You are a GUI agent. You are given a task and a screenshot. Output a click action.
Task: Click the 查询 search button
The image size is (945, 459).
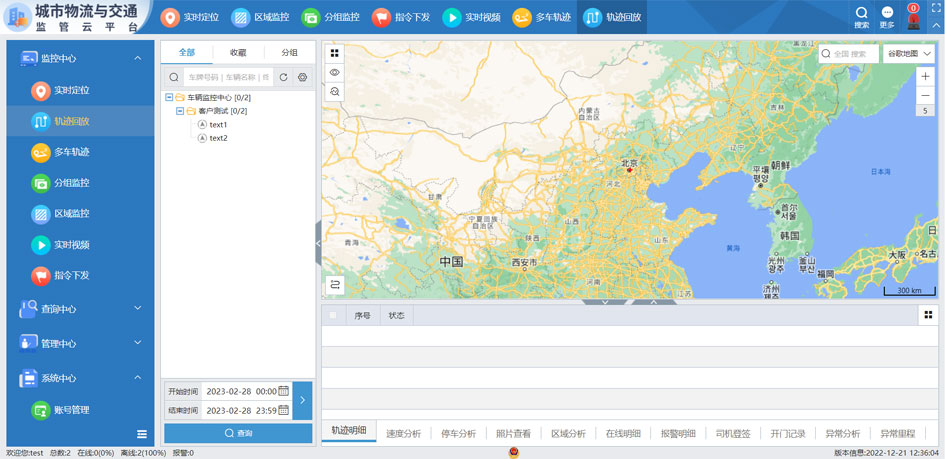pos(238,433)
